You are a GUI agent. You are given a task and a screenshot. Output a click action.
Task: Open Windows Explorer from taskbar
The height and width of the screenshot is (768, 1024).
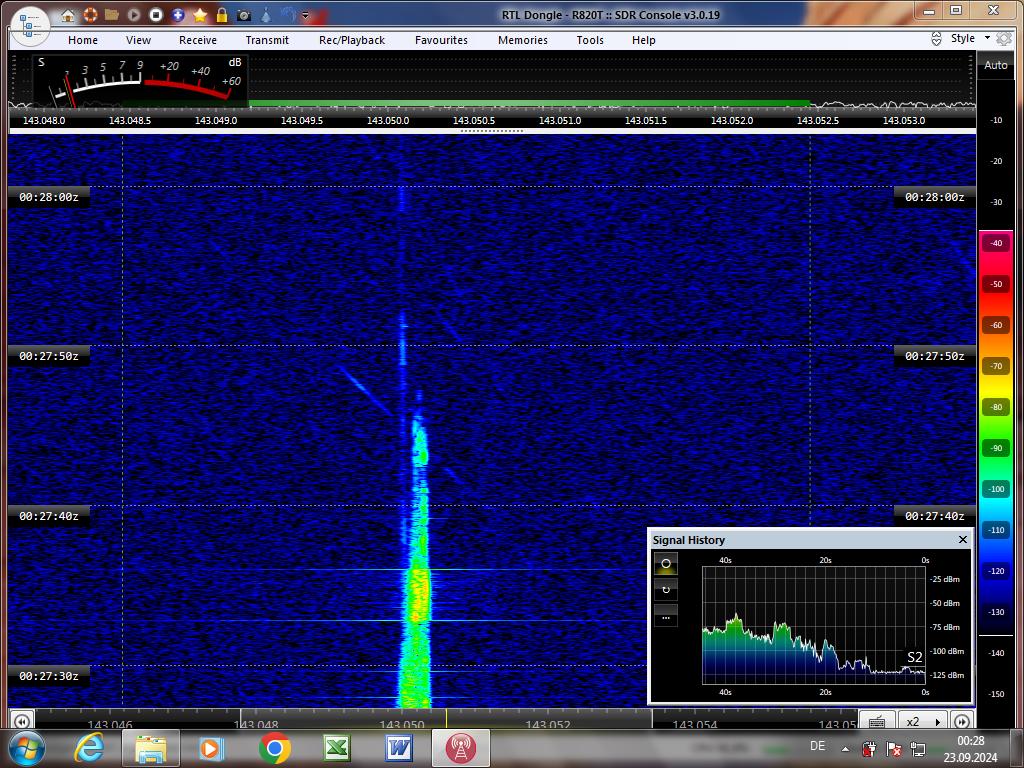point(150,748)
